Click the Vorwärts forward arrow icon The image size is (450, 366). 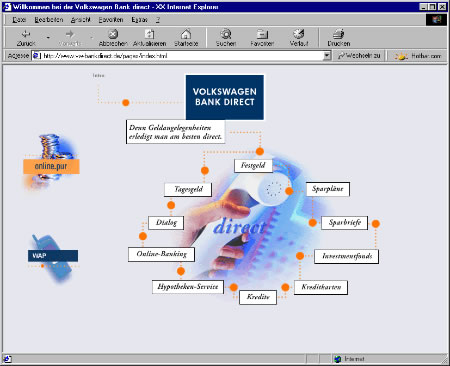pyautogui.click(x=70, y=34)
